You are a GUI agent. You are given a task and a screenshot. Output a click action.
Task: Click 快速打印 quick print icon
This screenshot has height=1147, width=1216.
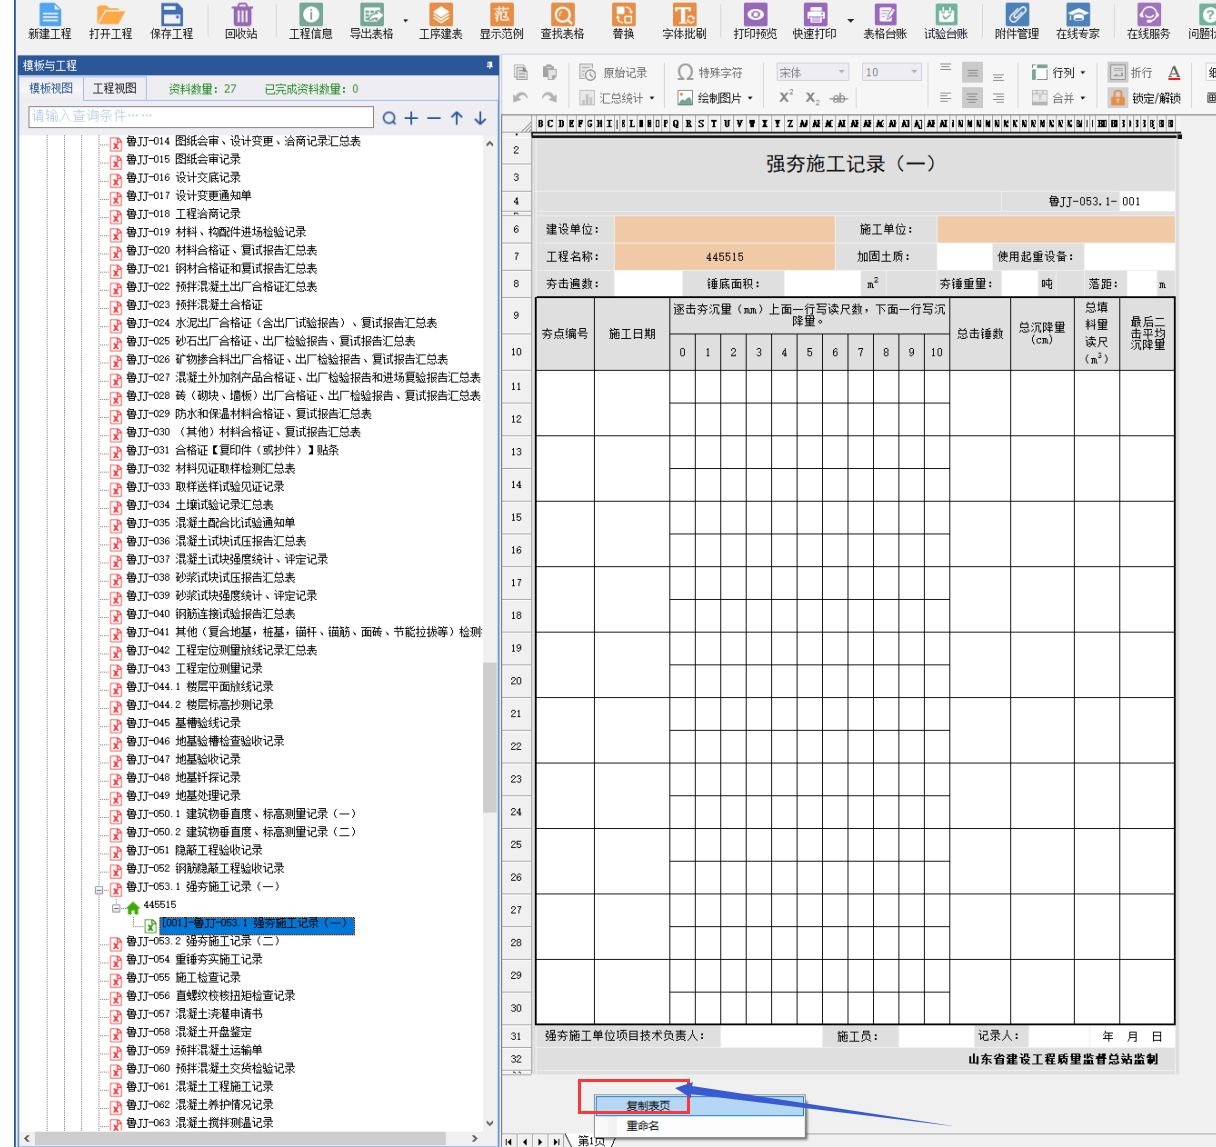tap(815, 20)
